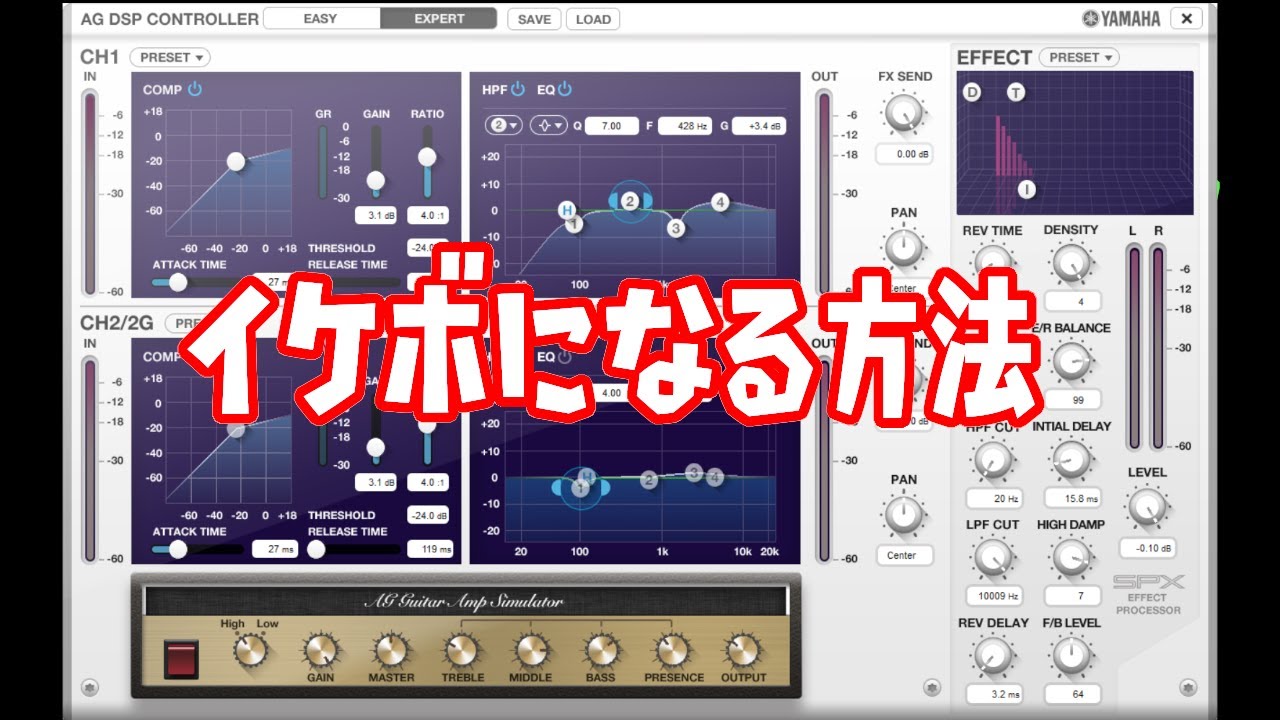
Task: Open the CH1 PRESET dropdown
Action: 169,57
